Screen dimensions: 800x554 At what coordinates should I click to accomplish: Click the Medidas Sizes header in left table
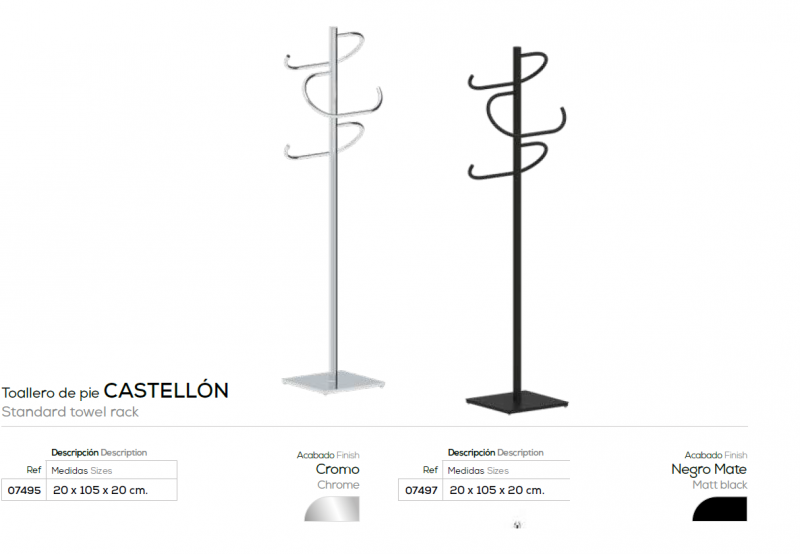point(82,471)
